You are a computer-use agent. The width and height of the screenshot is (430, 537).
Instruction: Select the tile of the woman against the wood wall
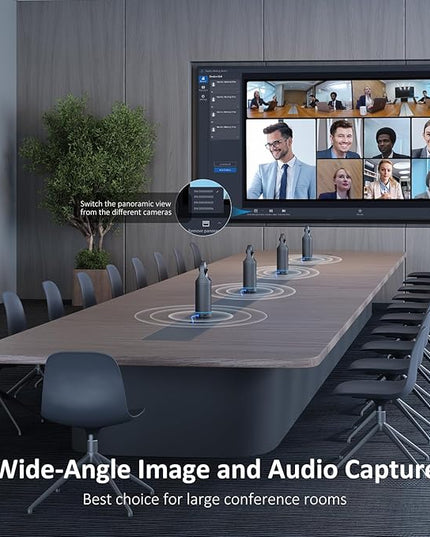pyautogui.click(x=340, y=179)
